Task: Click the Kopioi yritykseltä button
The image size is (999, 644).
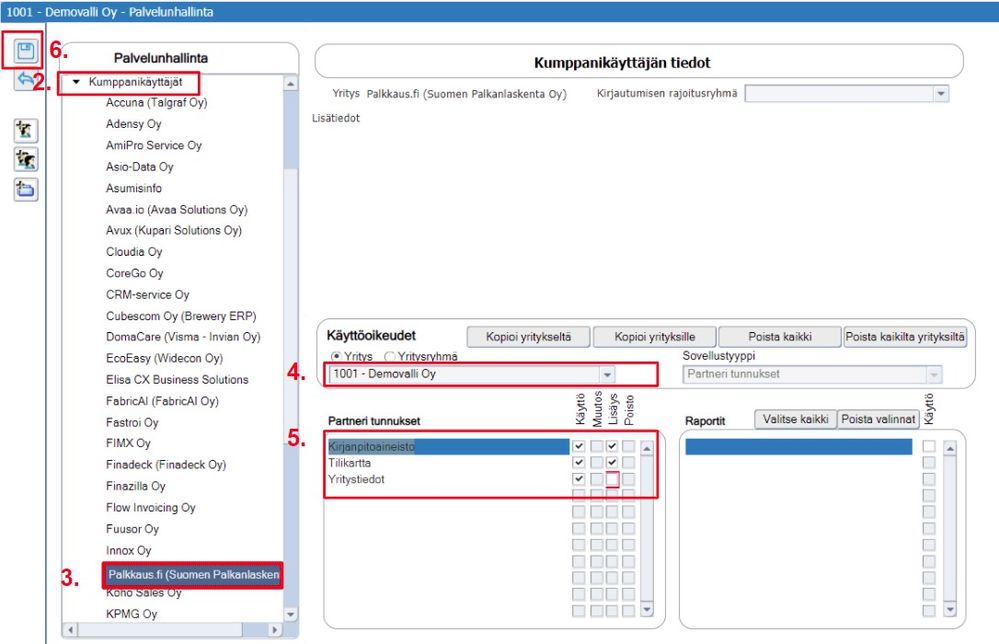Action: (528, 336)
